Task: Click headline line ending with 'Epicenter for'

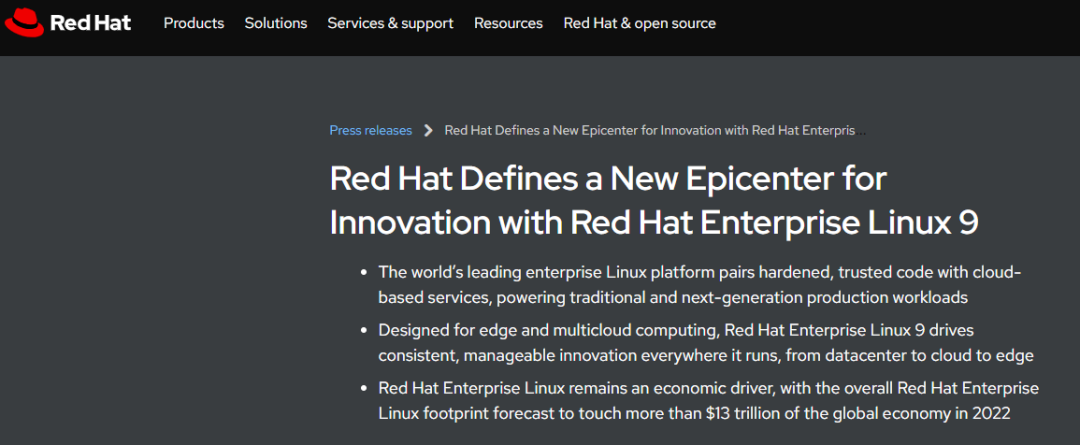Action: pyautogui.click(x=608, y=179)
